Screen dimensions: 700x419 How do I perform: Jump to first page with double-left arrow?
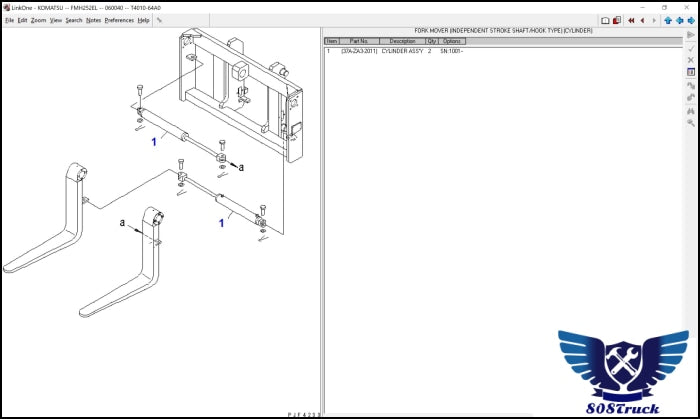[631, 20]
